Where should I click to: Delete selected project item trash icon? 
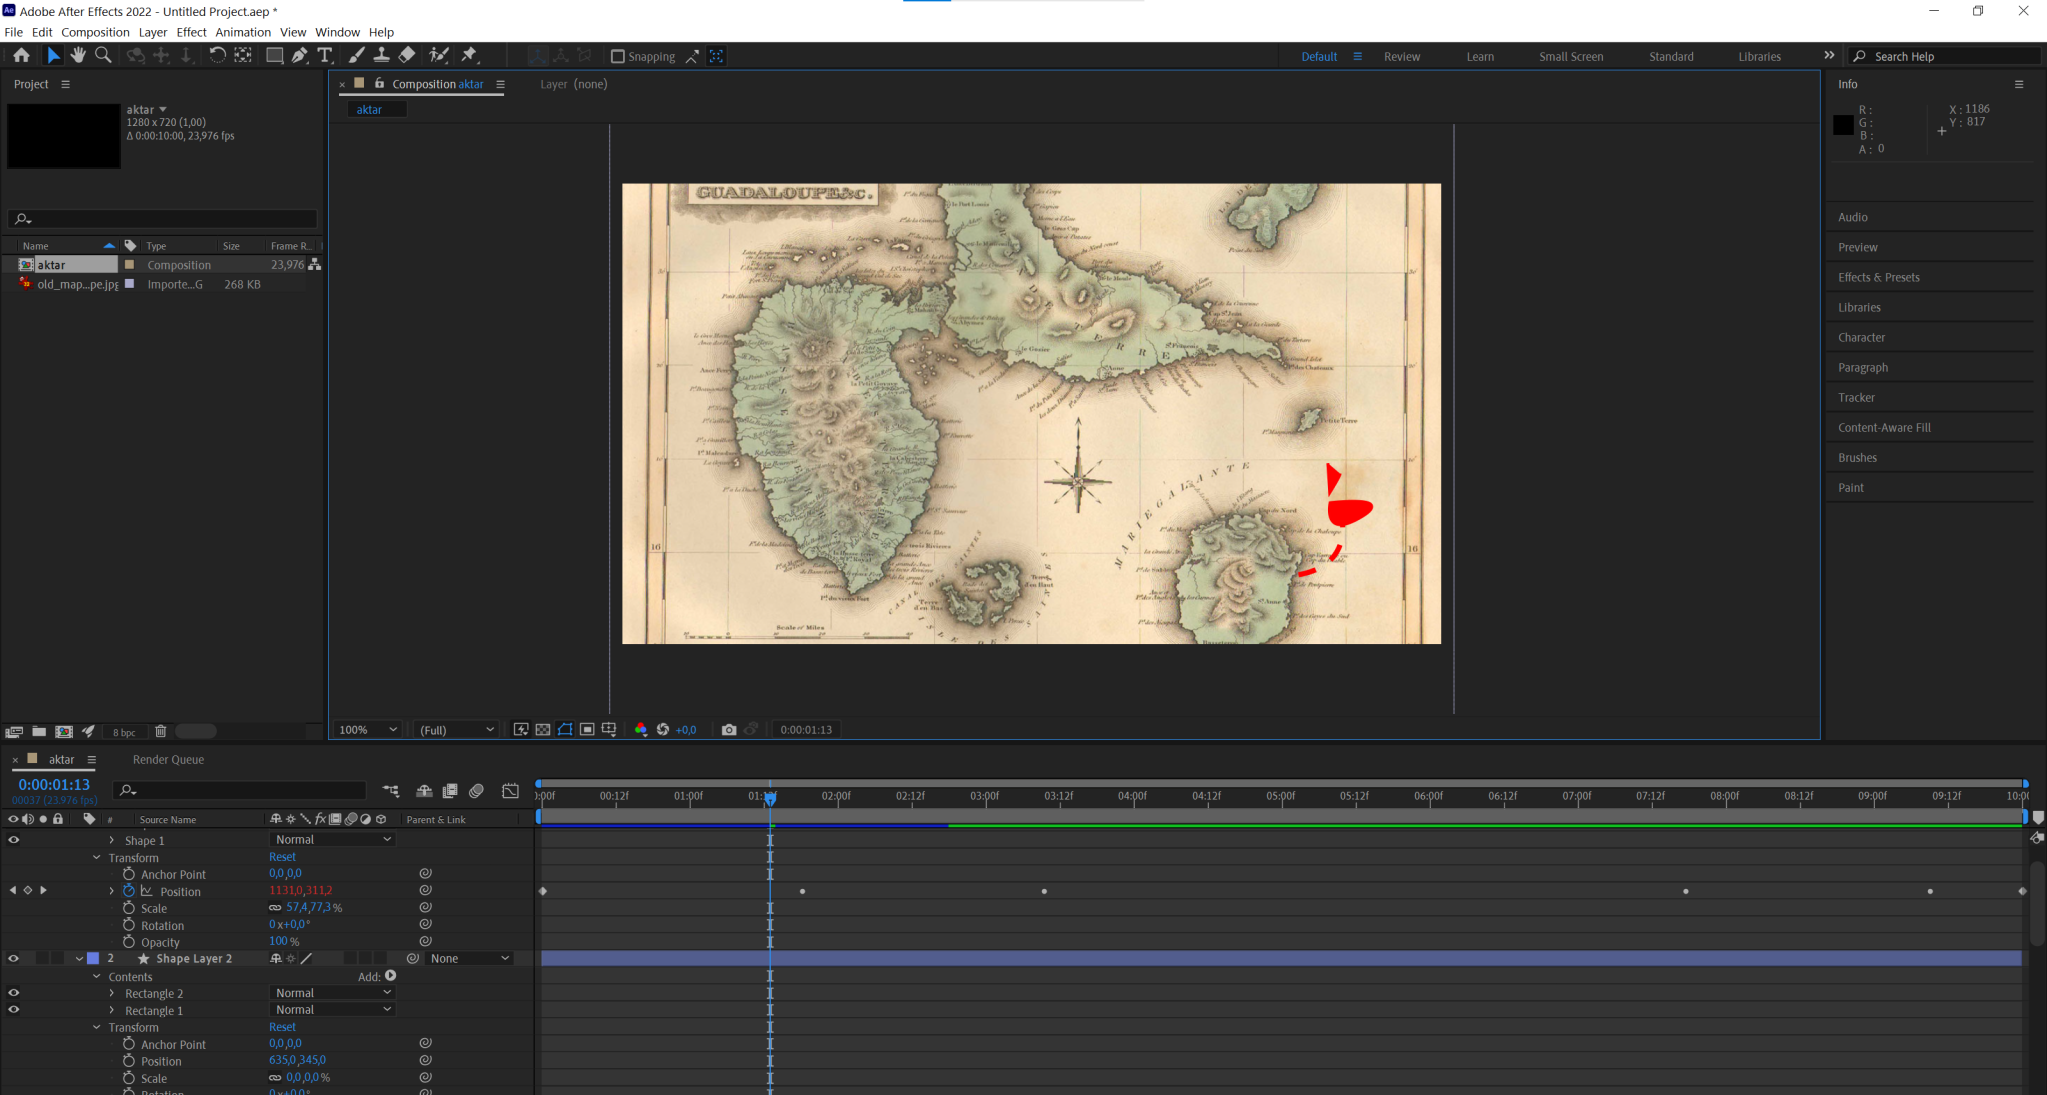pos(160,732)
